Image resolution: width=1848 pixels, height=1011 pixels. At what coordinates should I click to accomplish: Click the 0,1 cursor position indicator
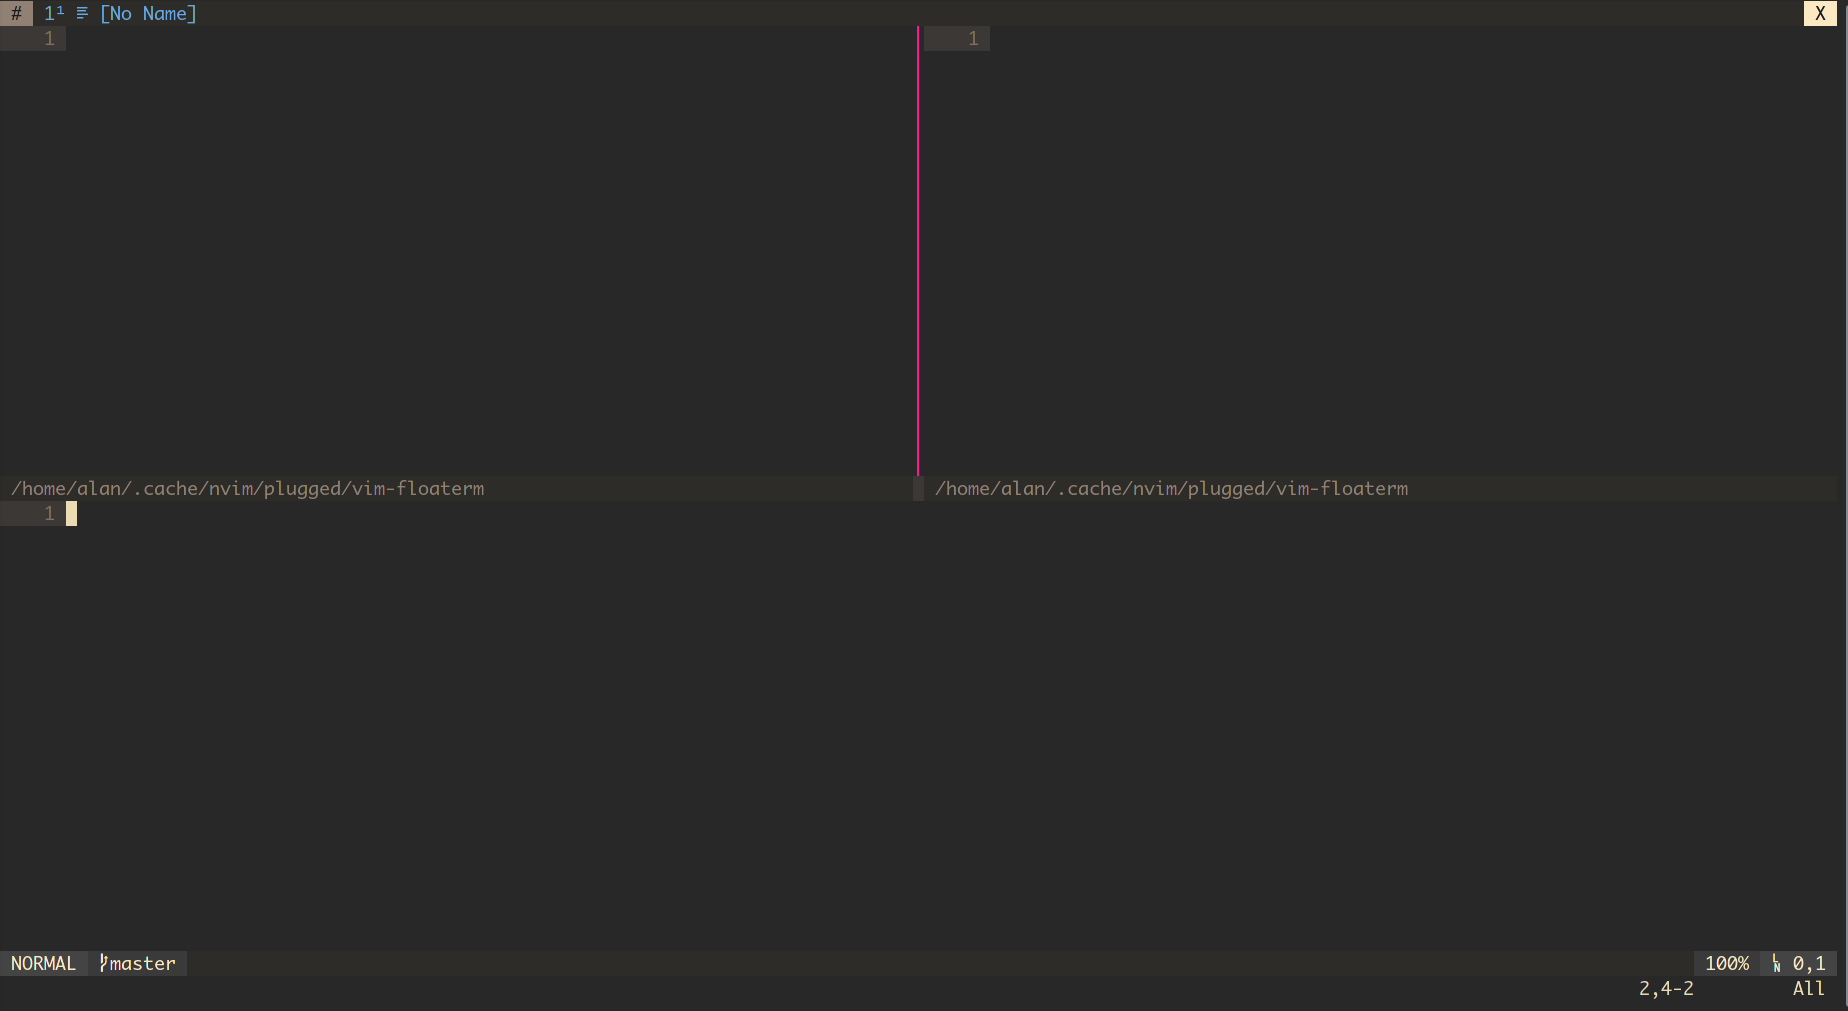pyautogui.click(x=1810, y=963)
